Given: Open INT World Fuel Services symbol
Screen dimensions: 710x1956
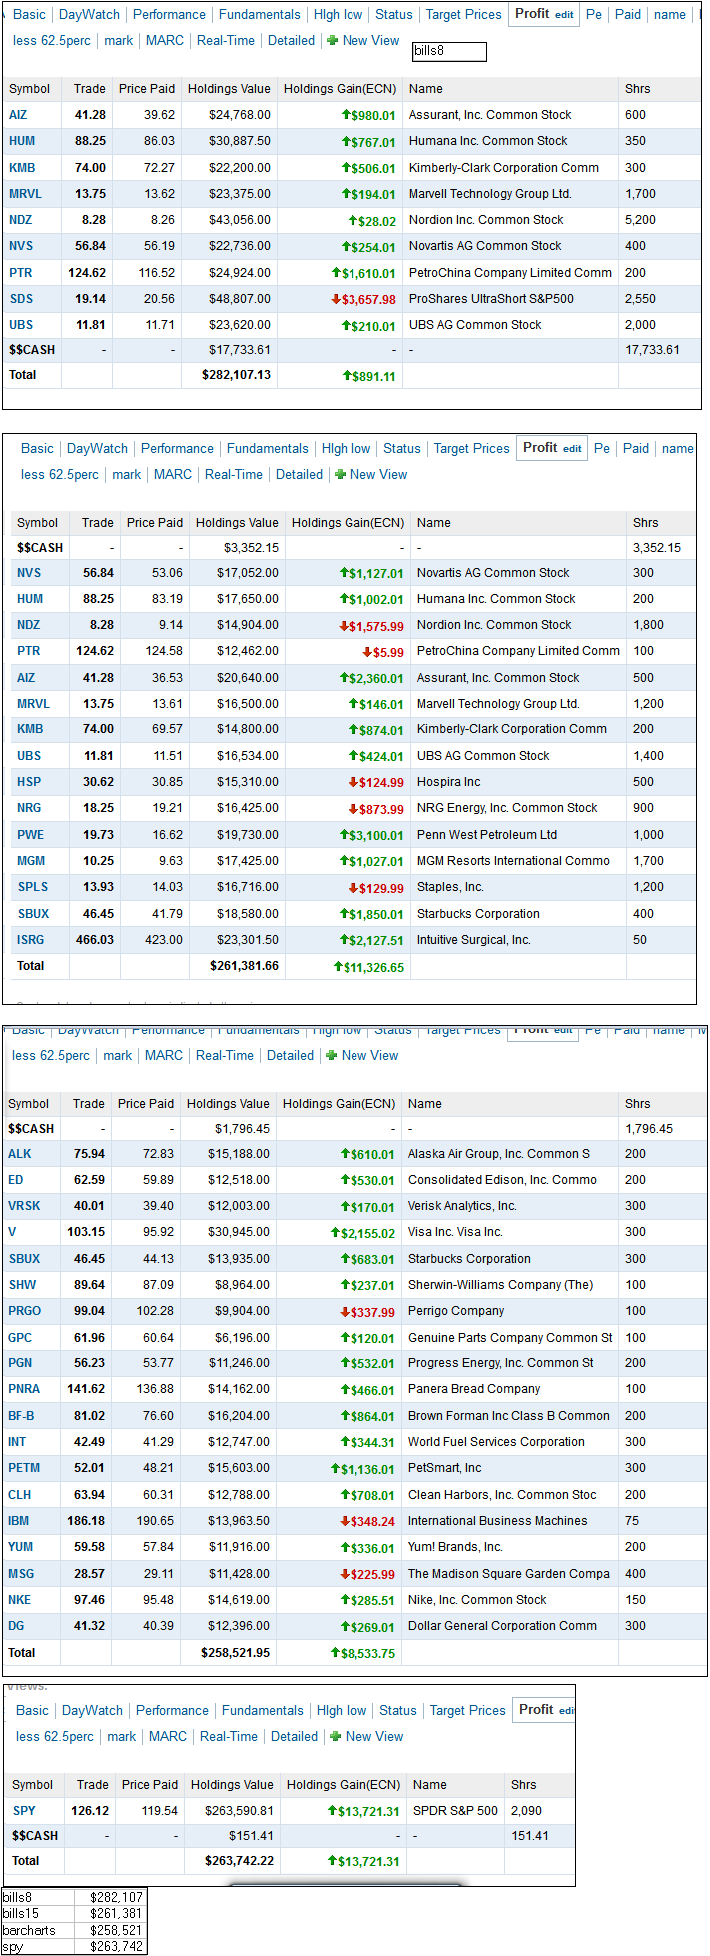Looking at the screenshot, I should [x=17, y=1441].
